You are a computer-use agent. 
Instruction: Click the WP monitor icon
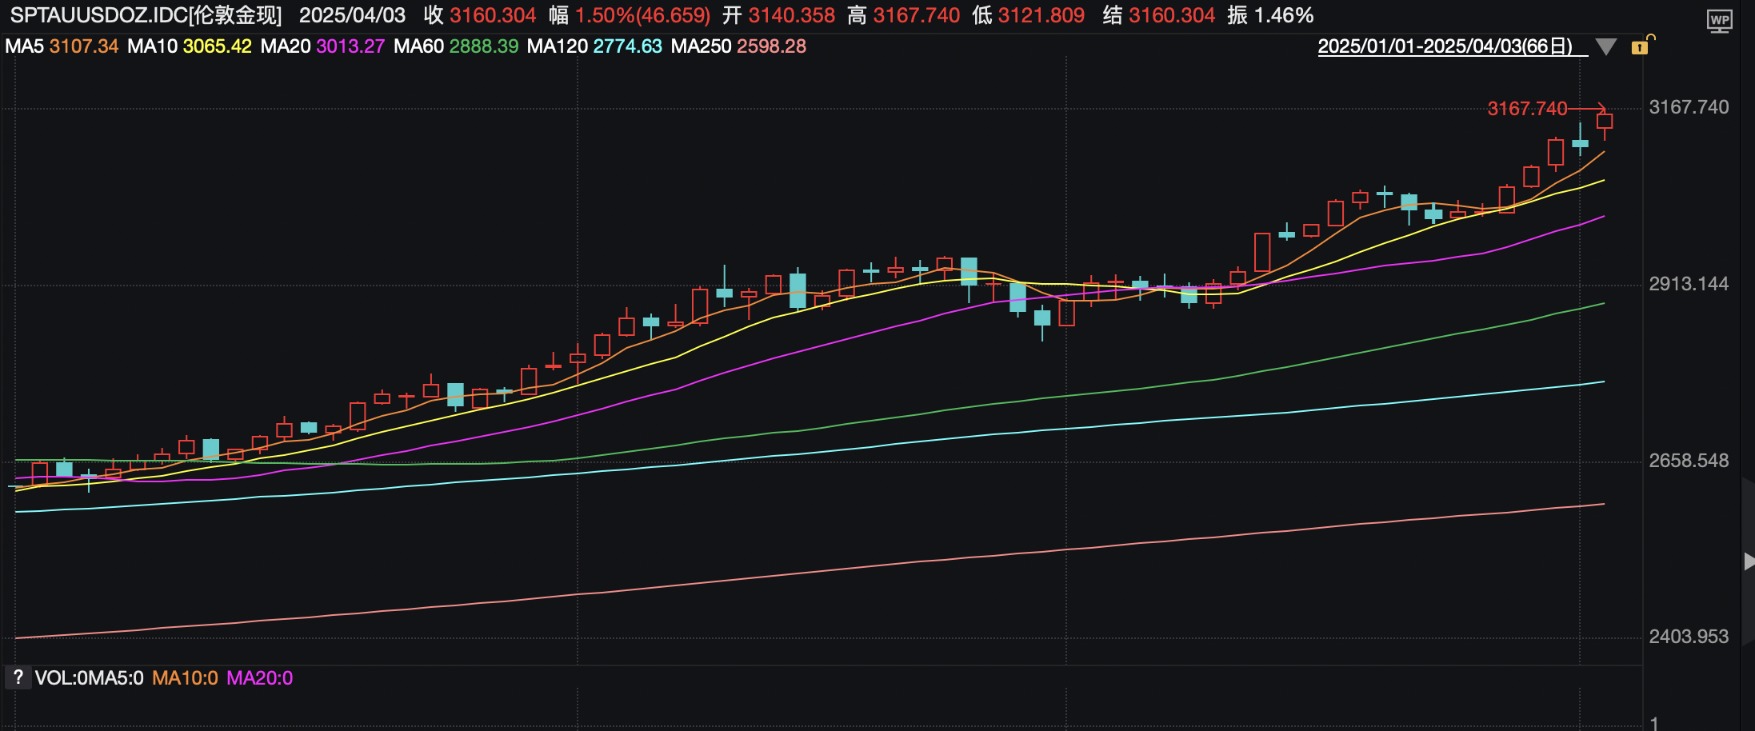(x=1719, y=20)
